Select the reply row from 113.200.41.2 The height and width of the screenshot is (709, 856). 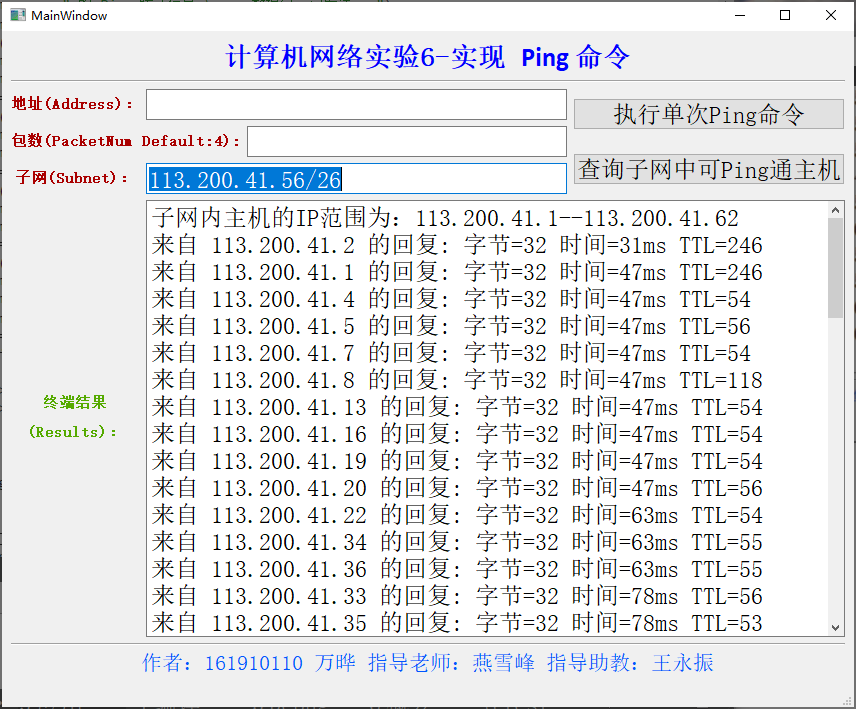click(457, 245)
